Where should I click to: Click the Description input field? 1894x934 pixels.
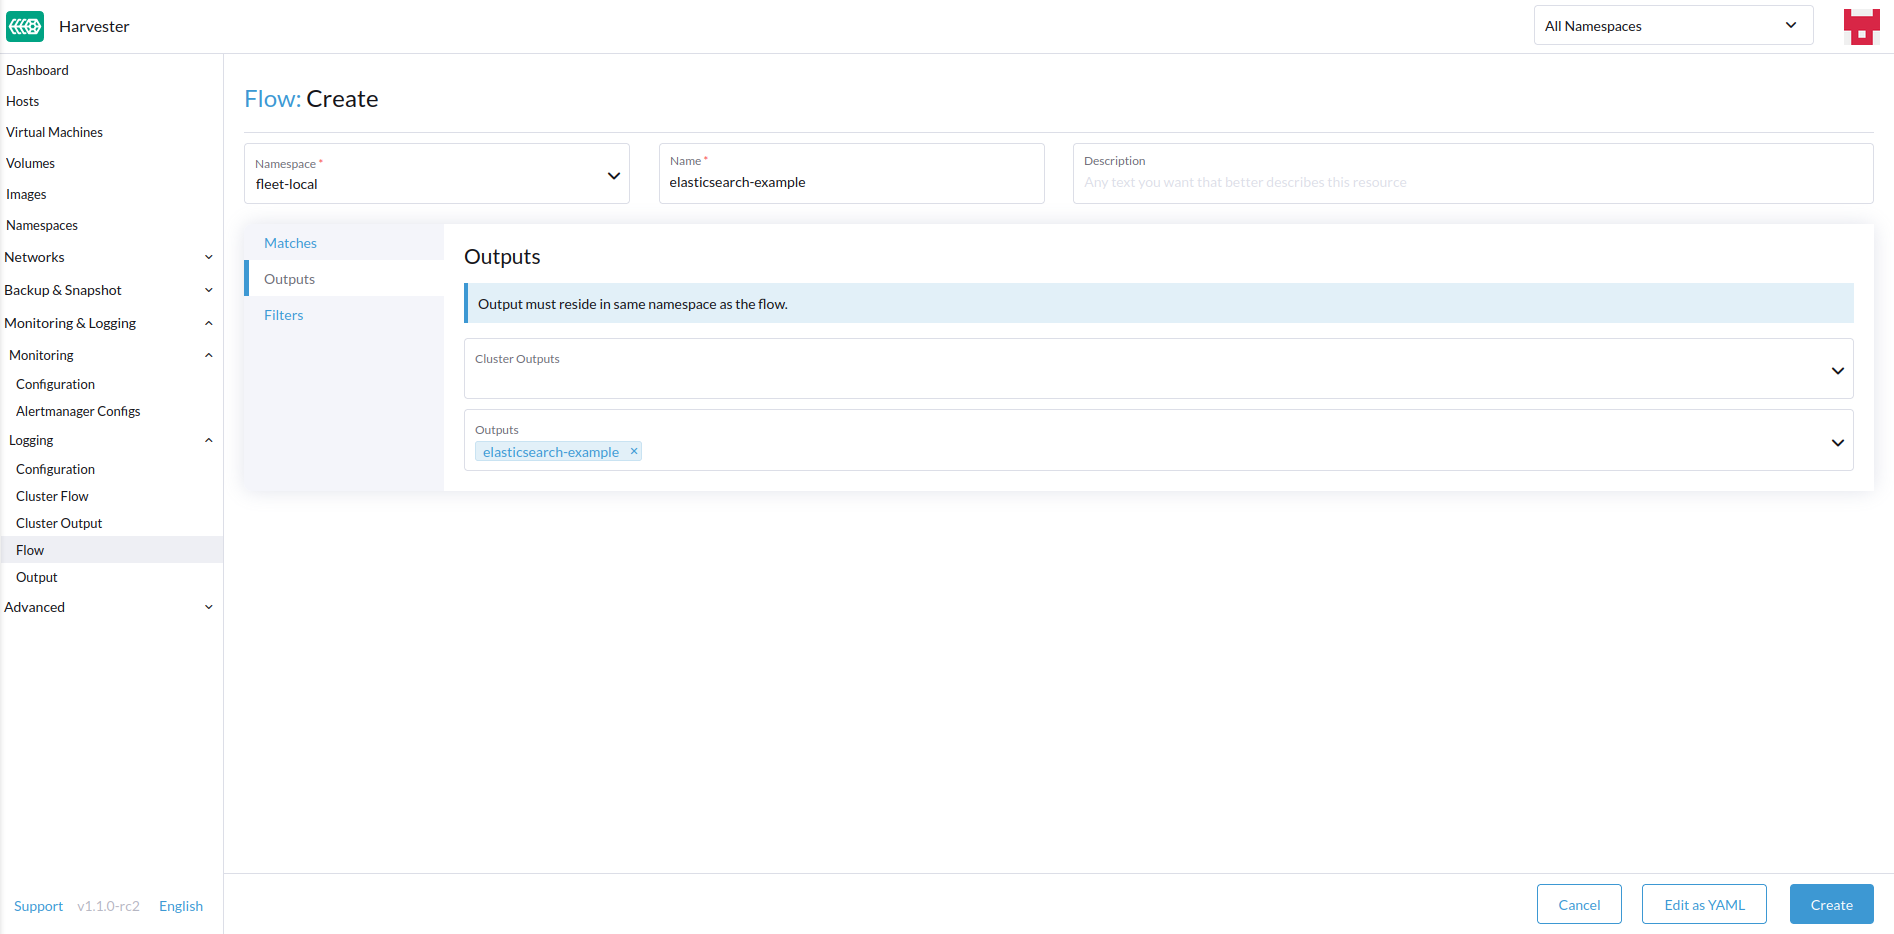pyautogui.click(x=1470, y=182)
